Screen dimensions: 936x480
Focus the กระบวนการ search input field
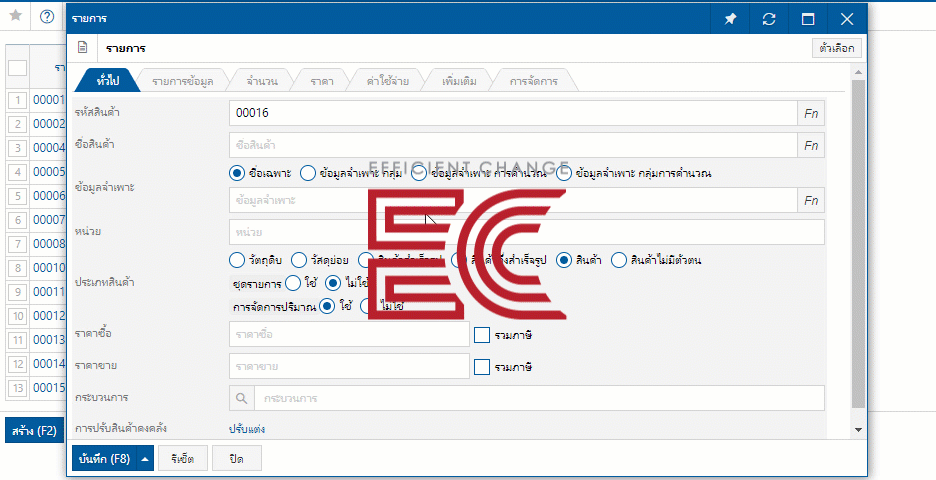point(540,398)
